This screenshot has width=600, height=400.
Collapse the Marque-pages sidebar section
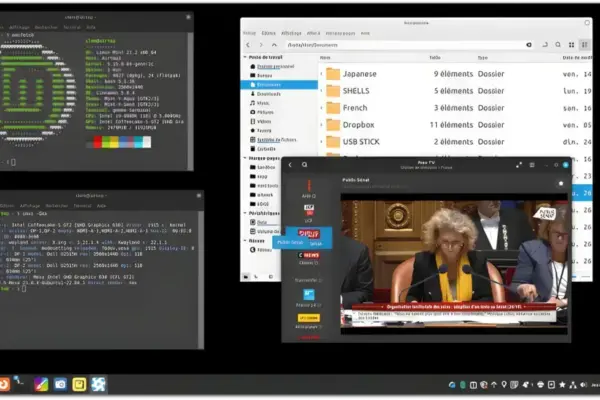[245, 158]
